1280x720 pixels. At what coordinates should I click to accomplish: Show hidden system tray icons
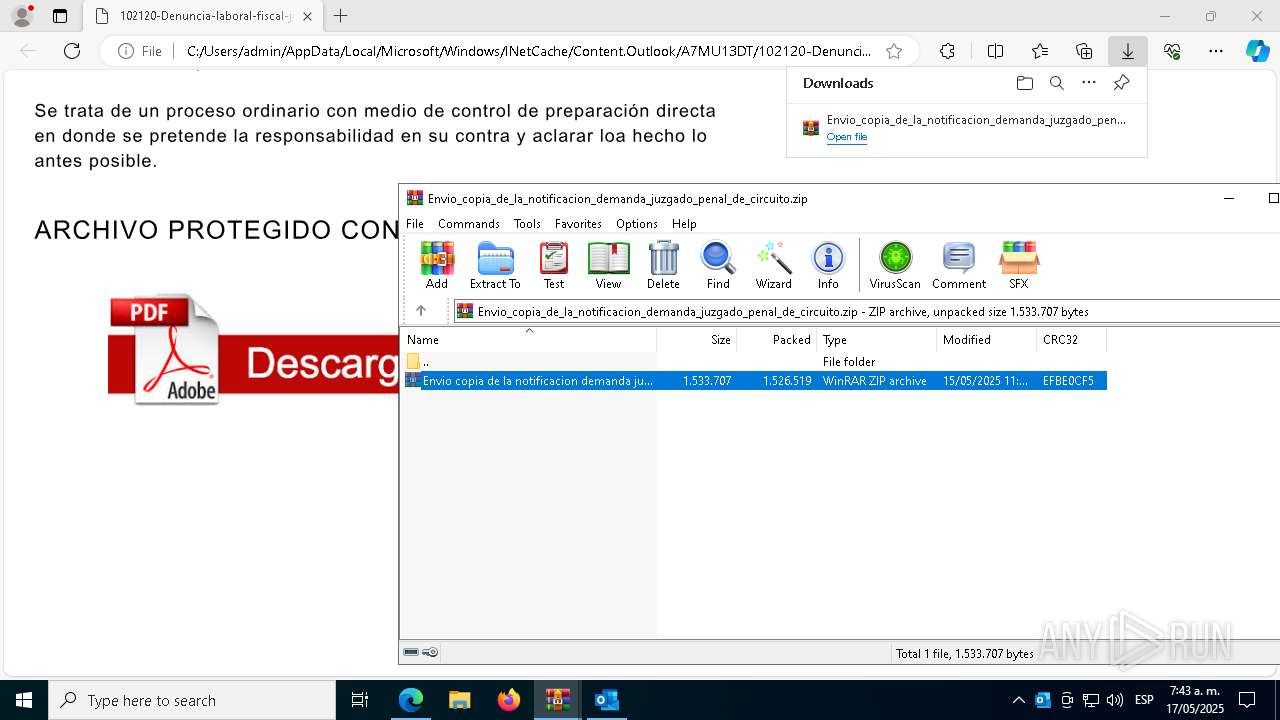click(x=1018, y=700)
